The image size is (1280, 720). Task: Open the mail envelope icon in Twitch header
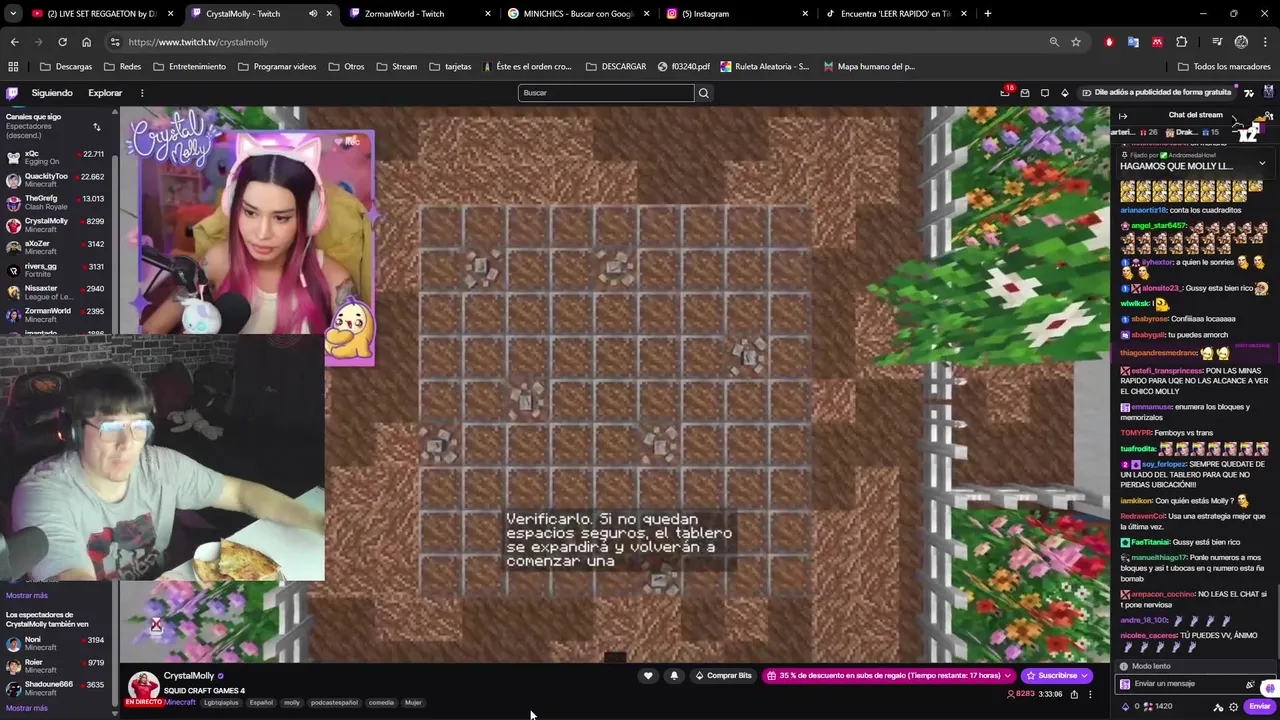(x=1025, y=93)
